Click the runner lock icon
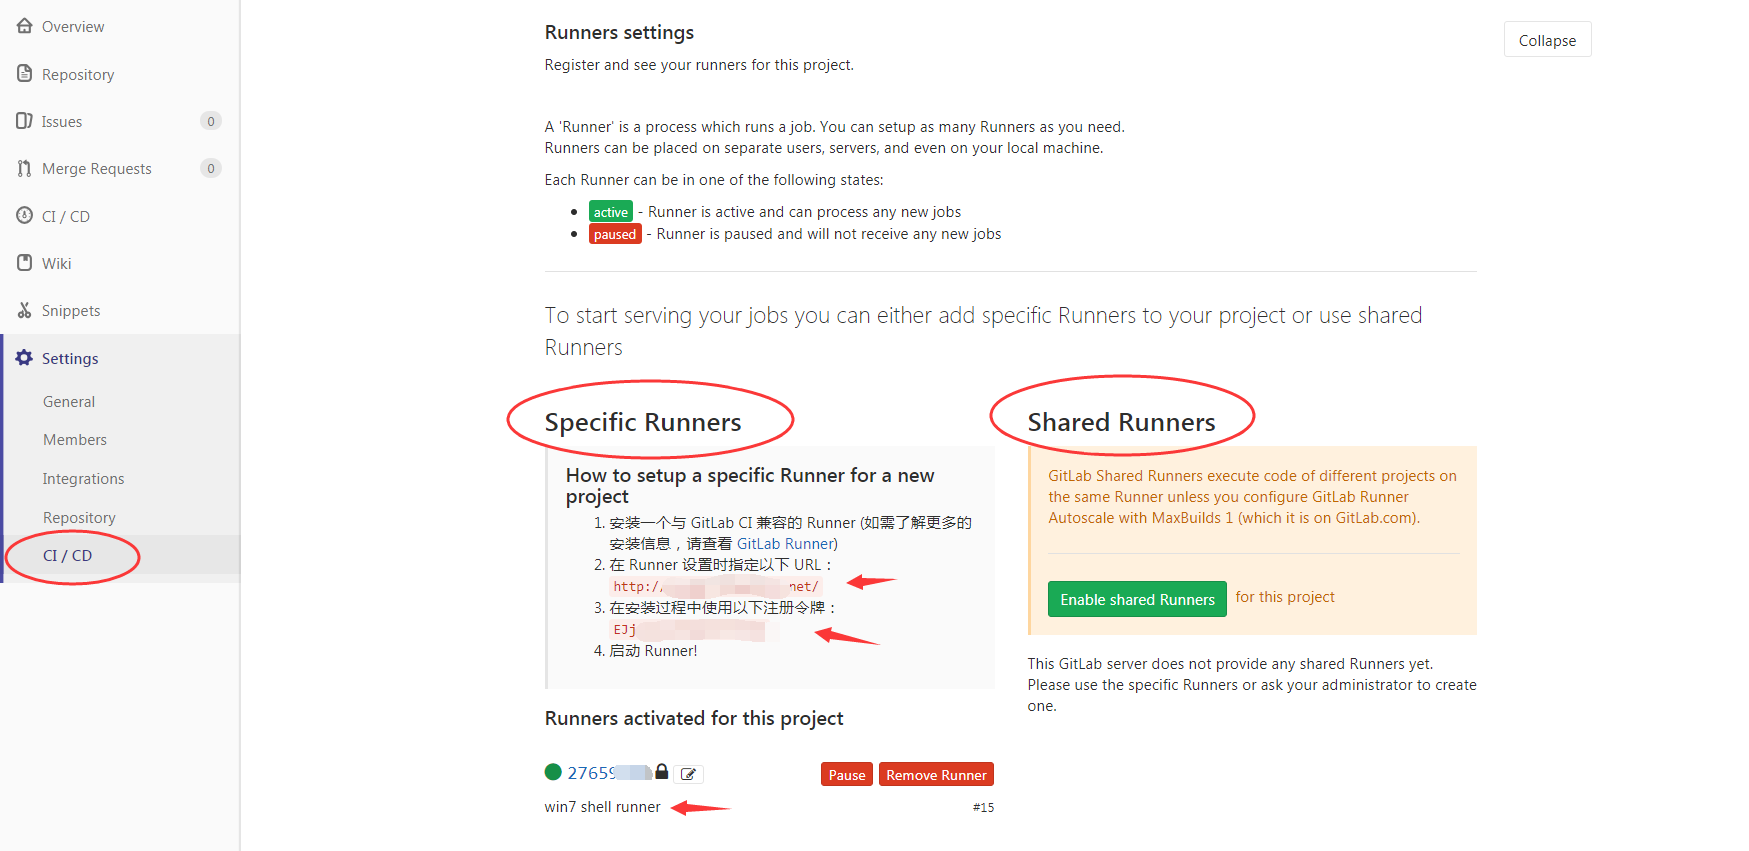Image resolution: width=1749 pixels, height=851 pixels. [661, 772]
